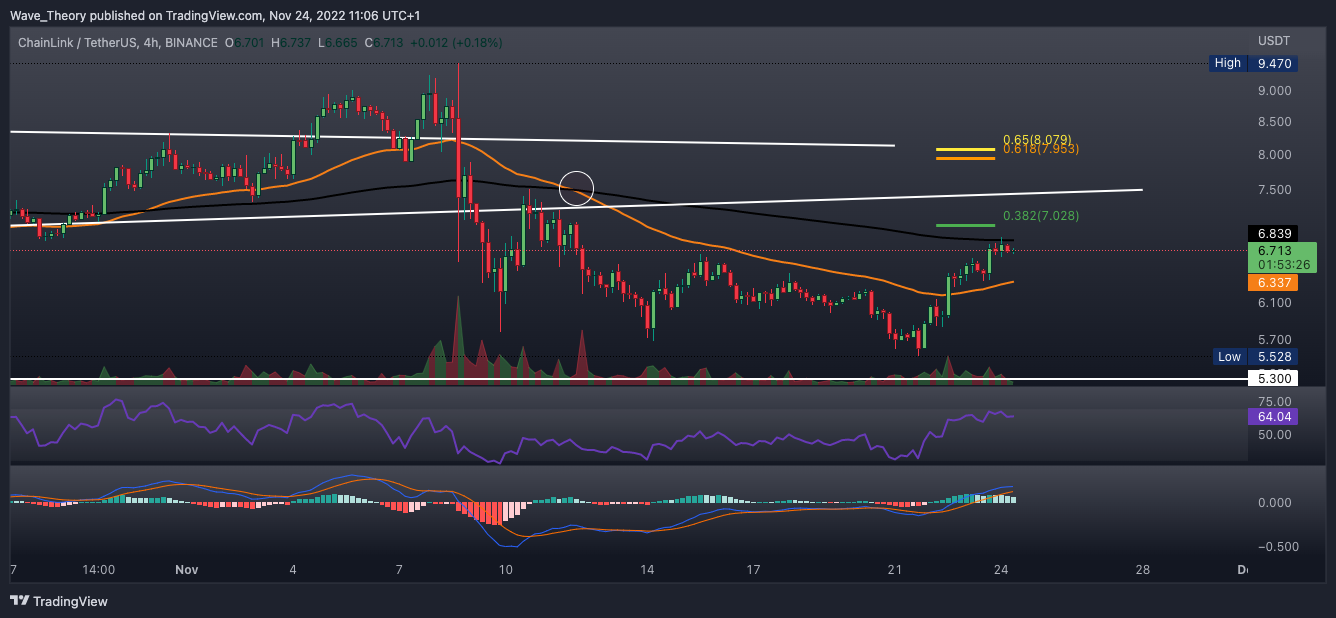Click the USDT currency label on the price axis
The width and height of the screenshot is (1336, 618).
tap(1273, 40)
